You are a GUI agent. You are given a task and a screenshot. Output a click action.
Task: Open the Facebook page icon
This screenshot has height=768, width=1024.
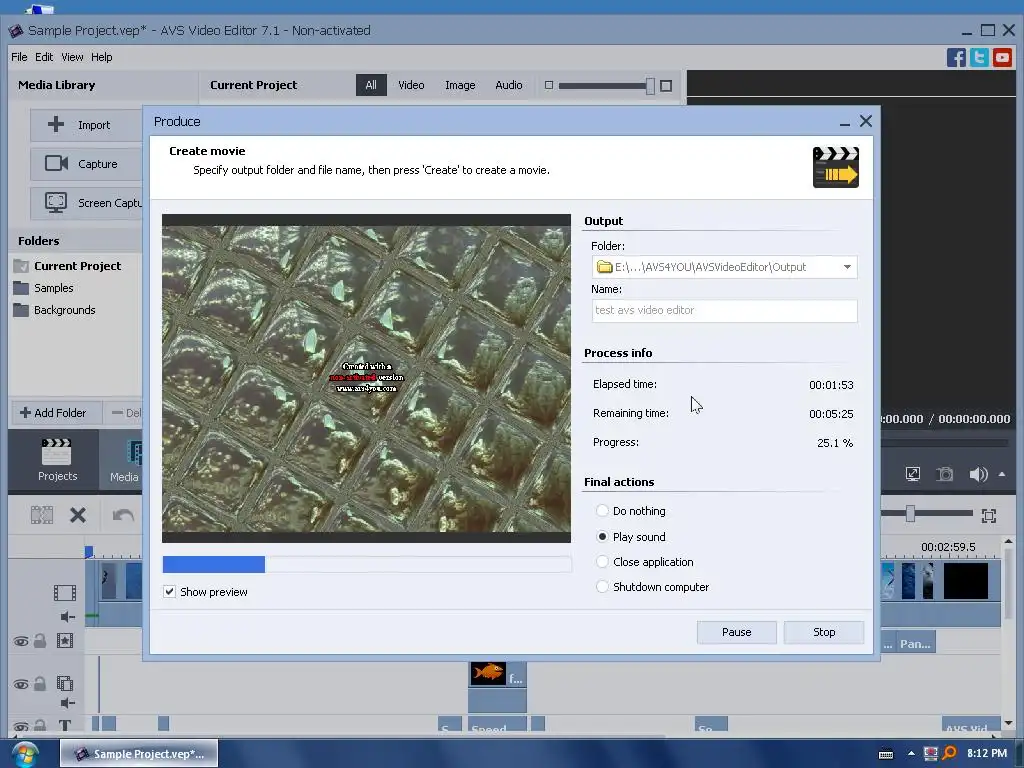pos(956,57)
